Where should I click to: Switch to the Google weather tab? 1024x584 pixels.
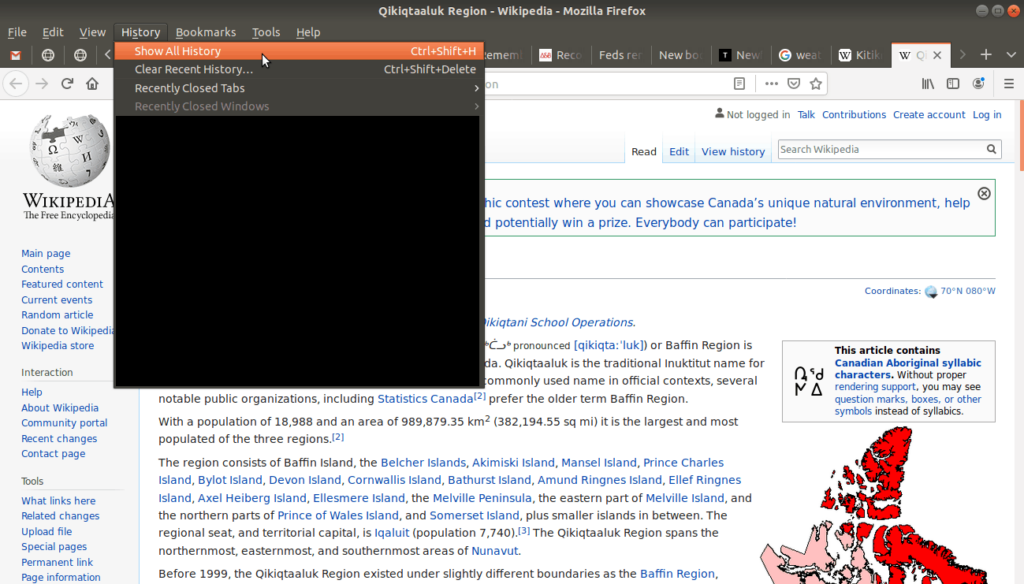point(801,56)
